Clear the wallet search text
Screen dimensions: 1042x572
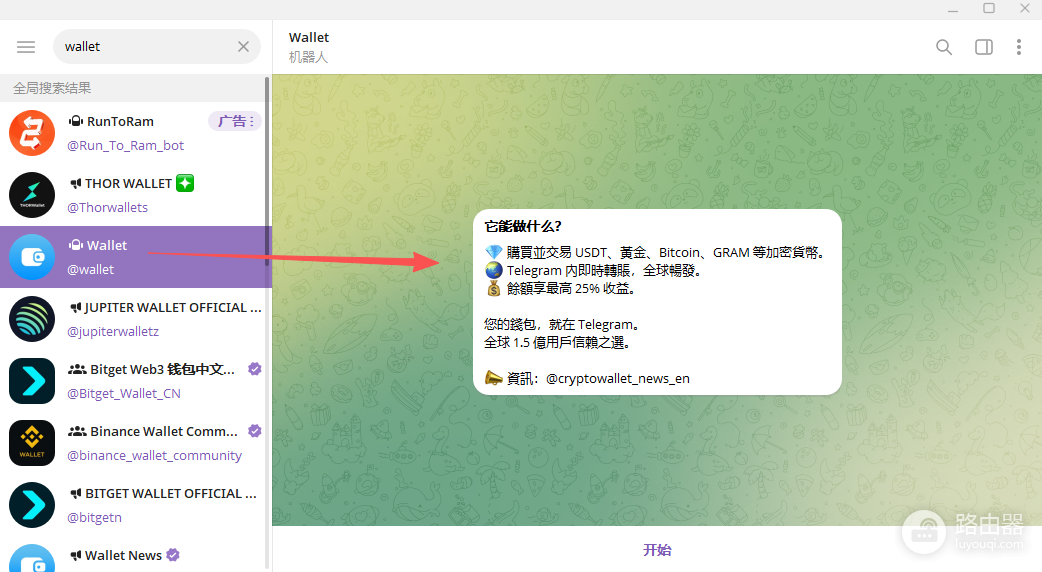243,47
